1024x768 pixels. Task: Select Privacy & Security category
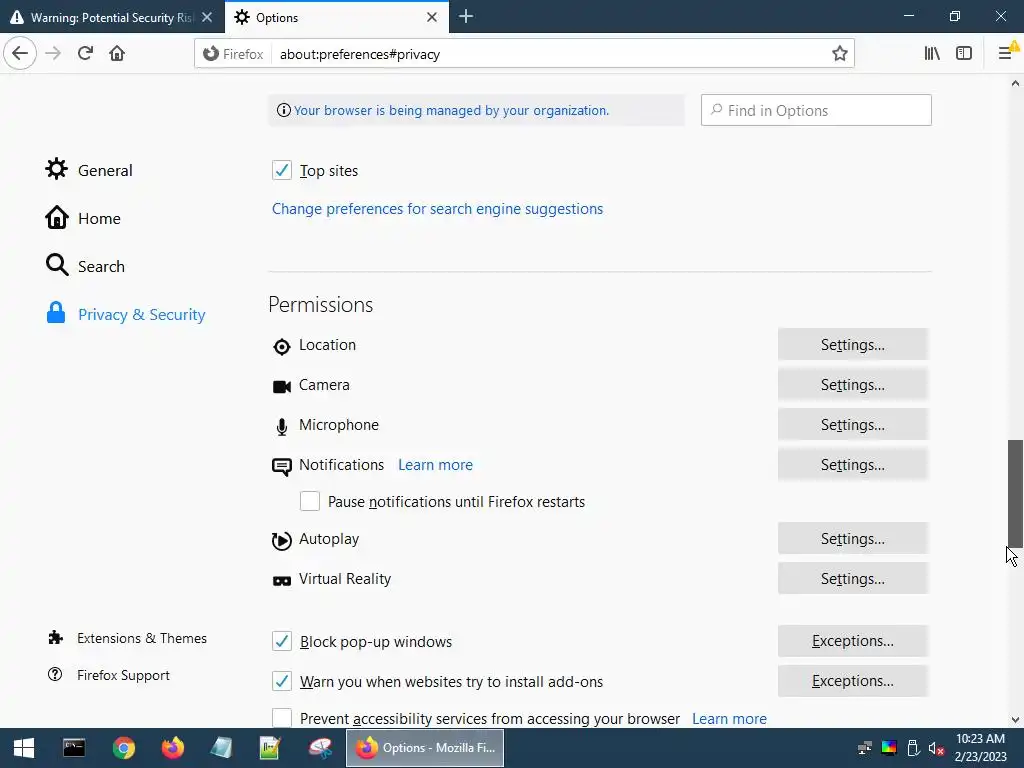[x=125, y=314]
